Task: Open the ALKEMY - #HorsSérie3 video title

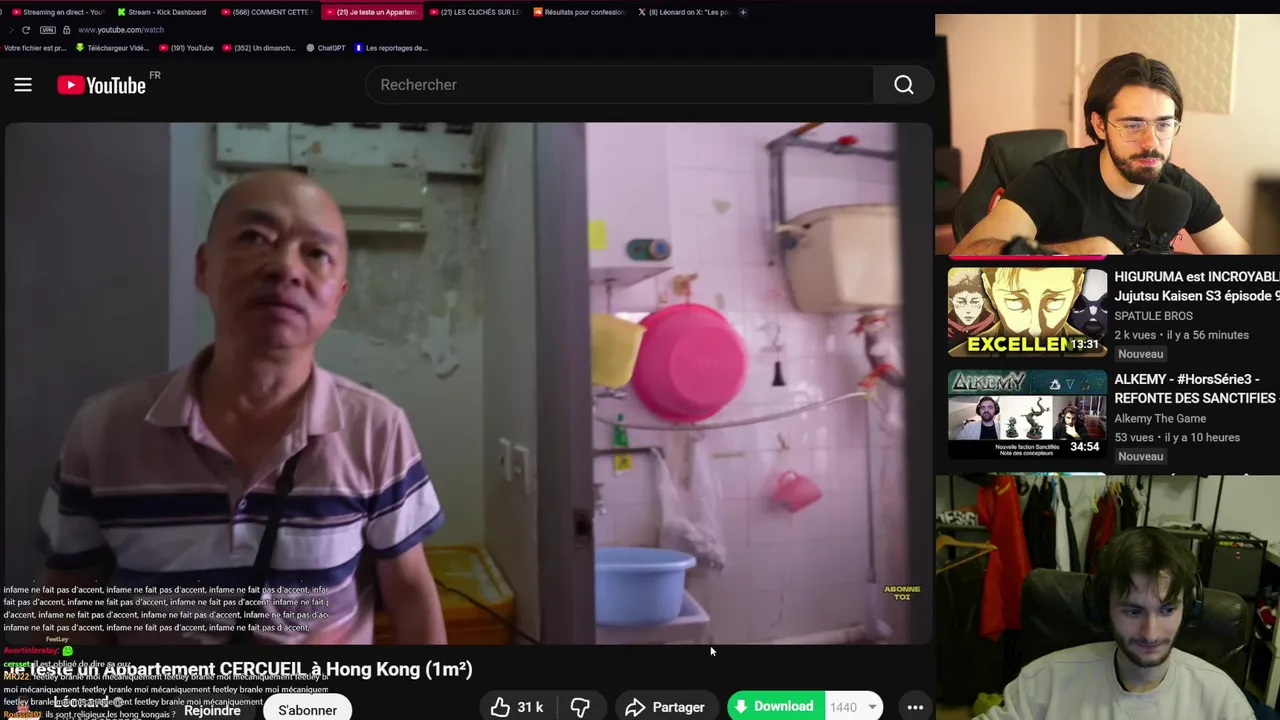Action: click(x=1196, y=389)
